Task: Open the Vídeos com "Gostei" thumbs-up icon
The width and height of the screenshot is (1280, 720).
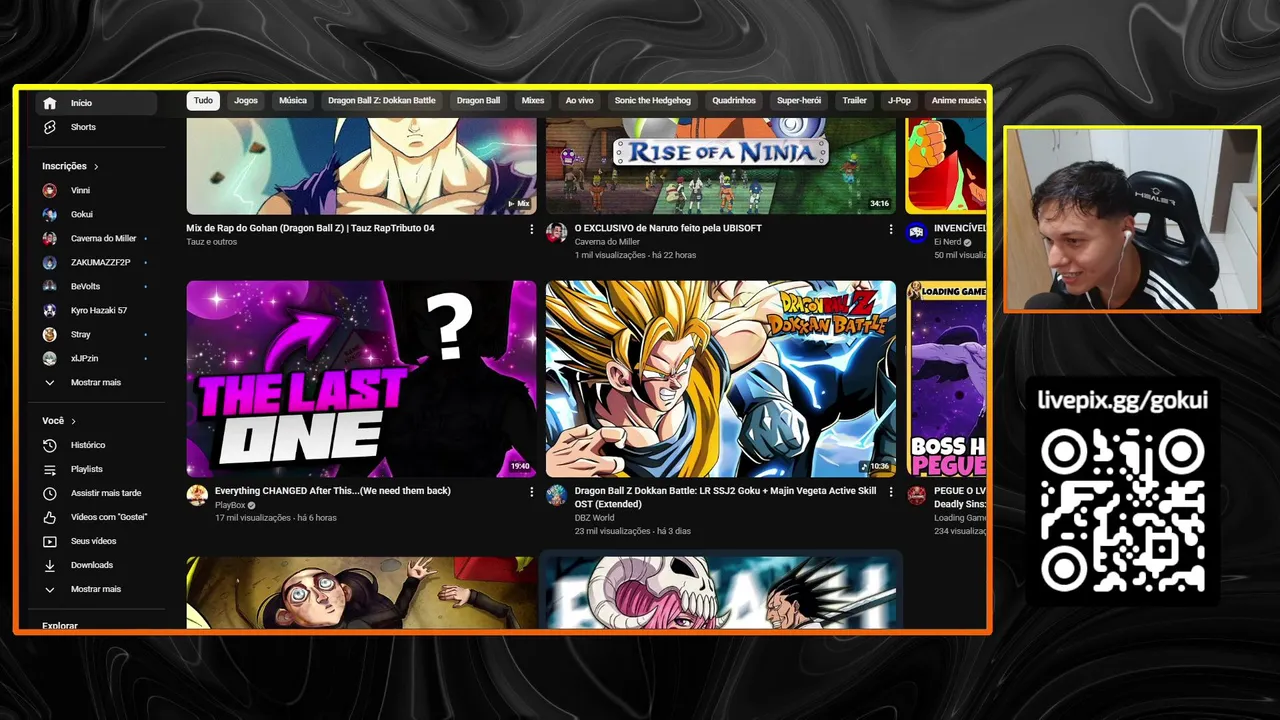Action: 50,517
